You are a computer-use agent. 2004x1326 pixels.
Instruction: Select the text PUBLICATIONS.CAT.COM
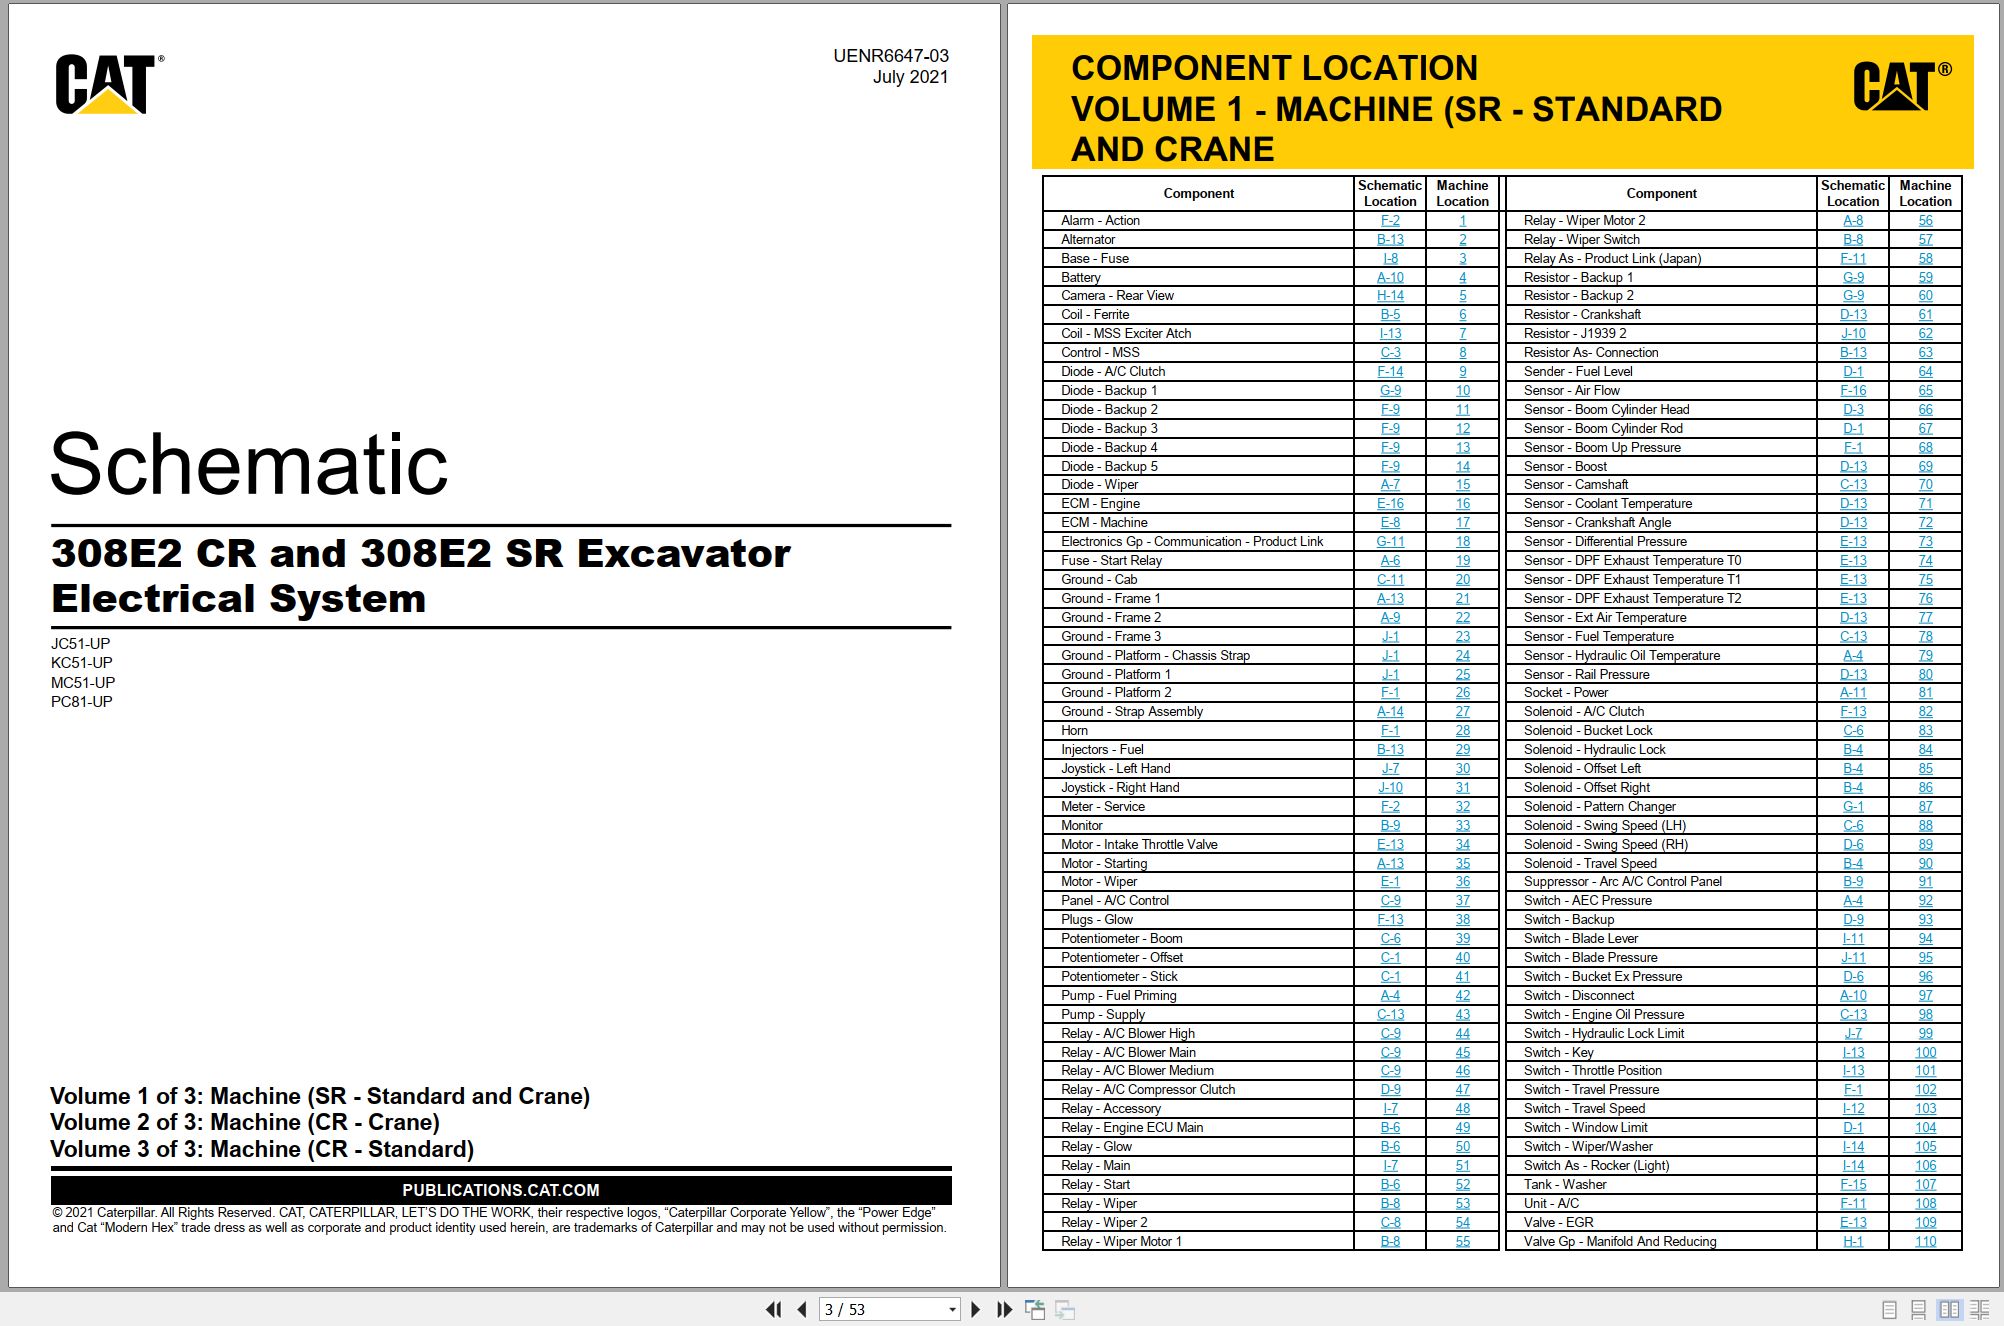pos(501,1190)
